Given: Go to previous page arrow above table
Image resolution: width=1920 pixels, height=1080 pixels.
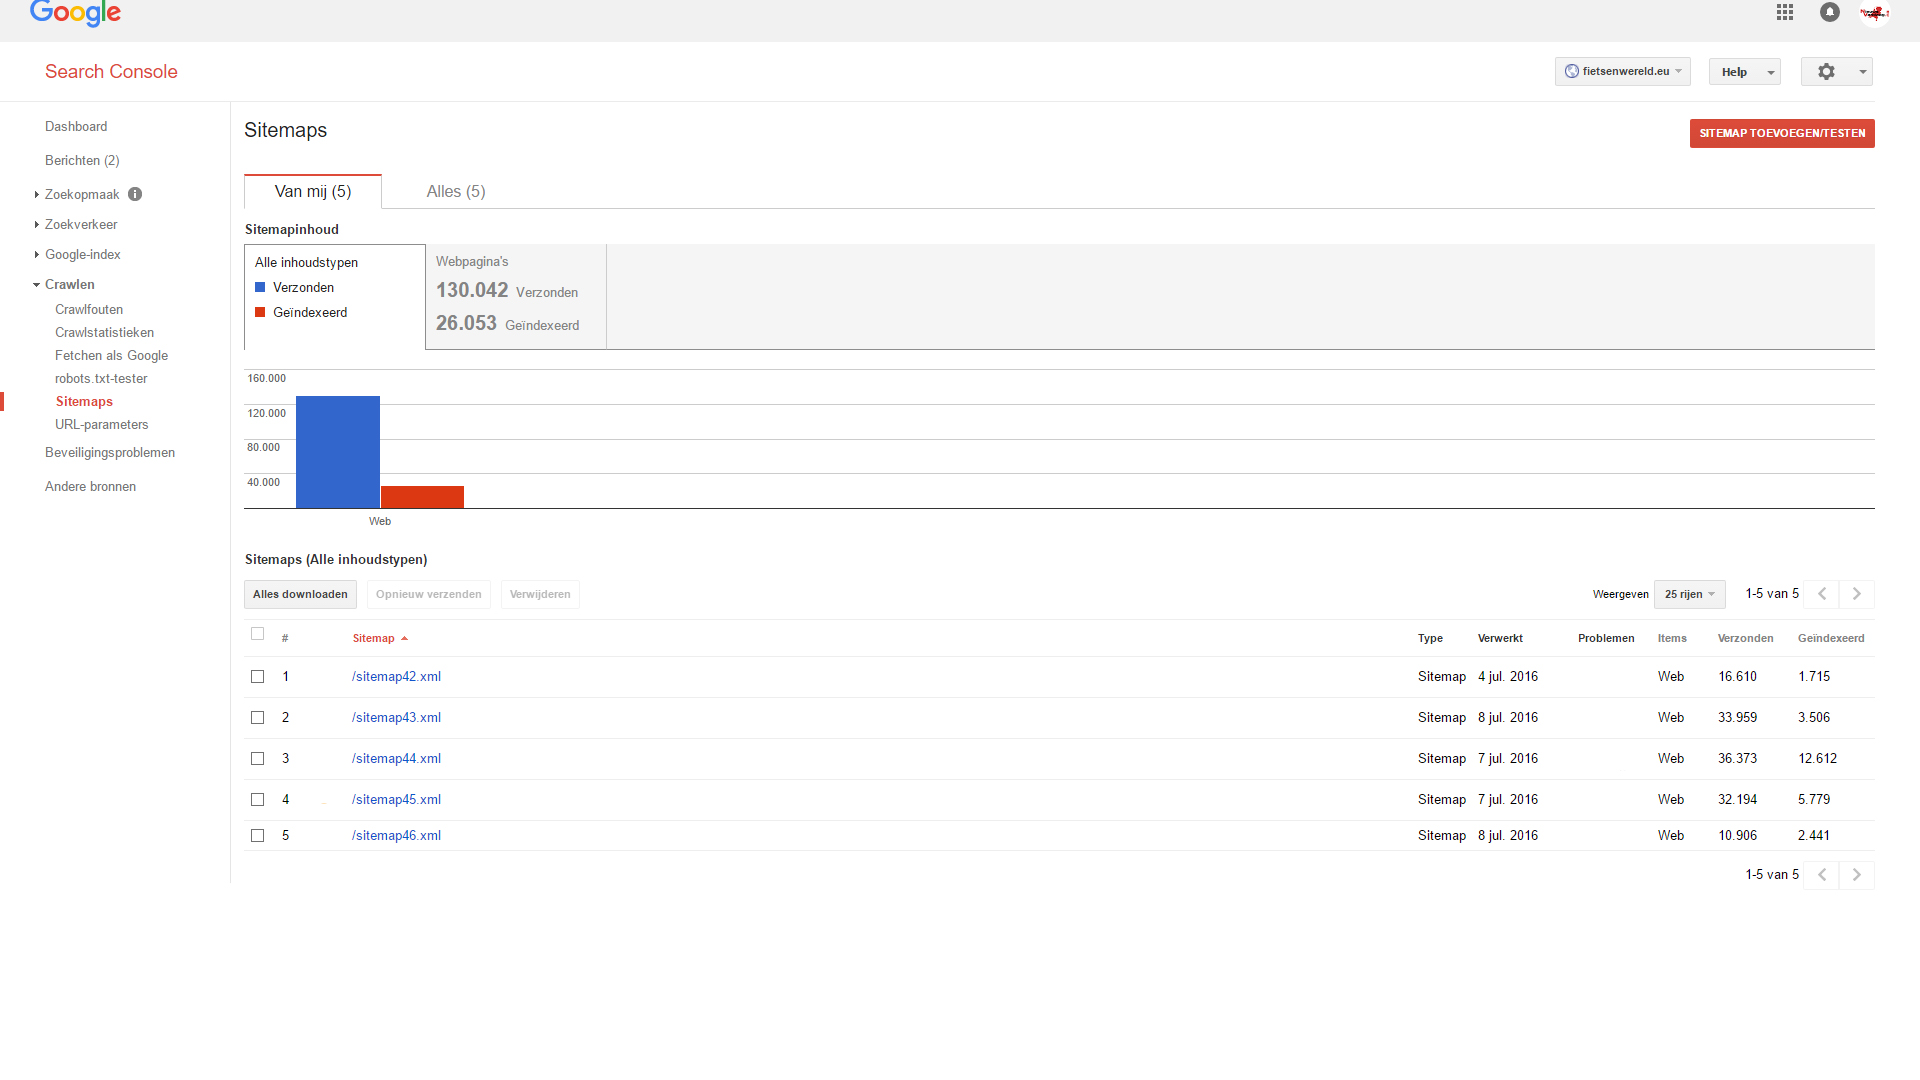Looking at the screenshot, I should [x=1822, y=594].
